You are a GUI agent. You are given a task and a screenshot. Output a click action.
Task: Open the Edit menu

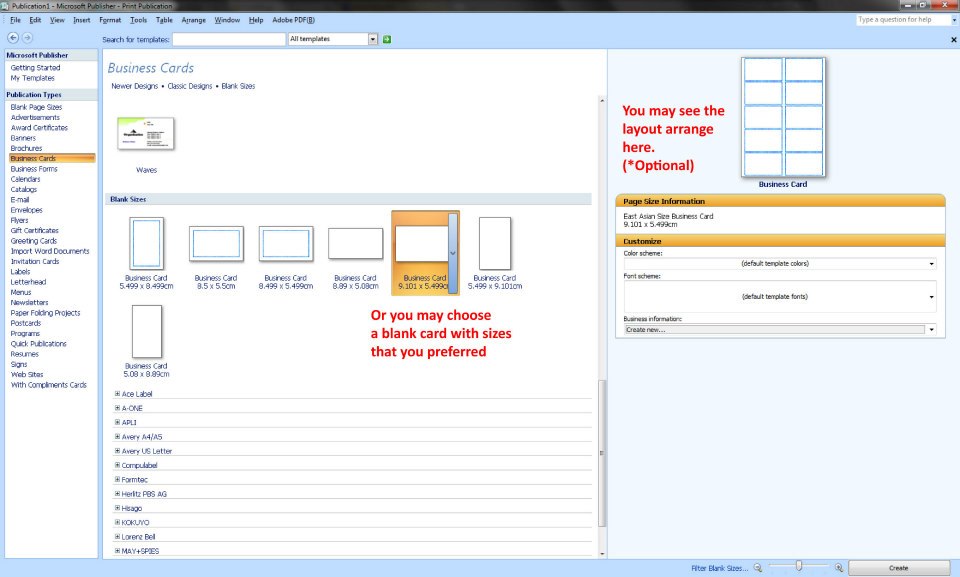click(x=36, y=20)
